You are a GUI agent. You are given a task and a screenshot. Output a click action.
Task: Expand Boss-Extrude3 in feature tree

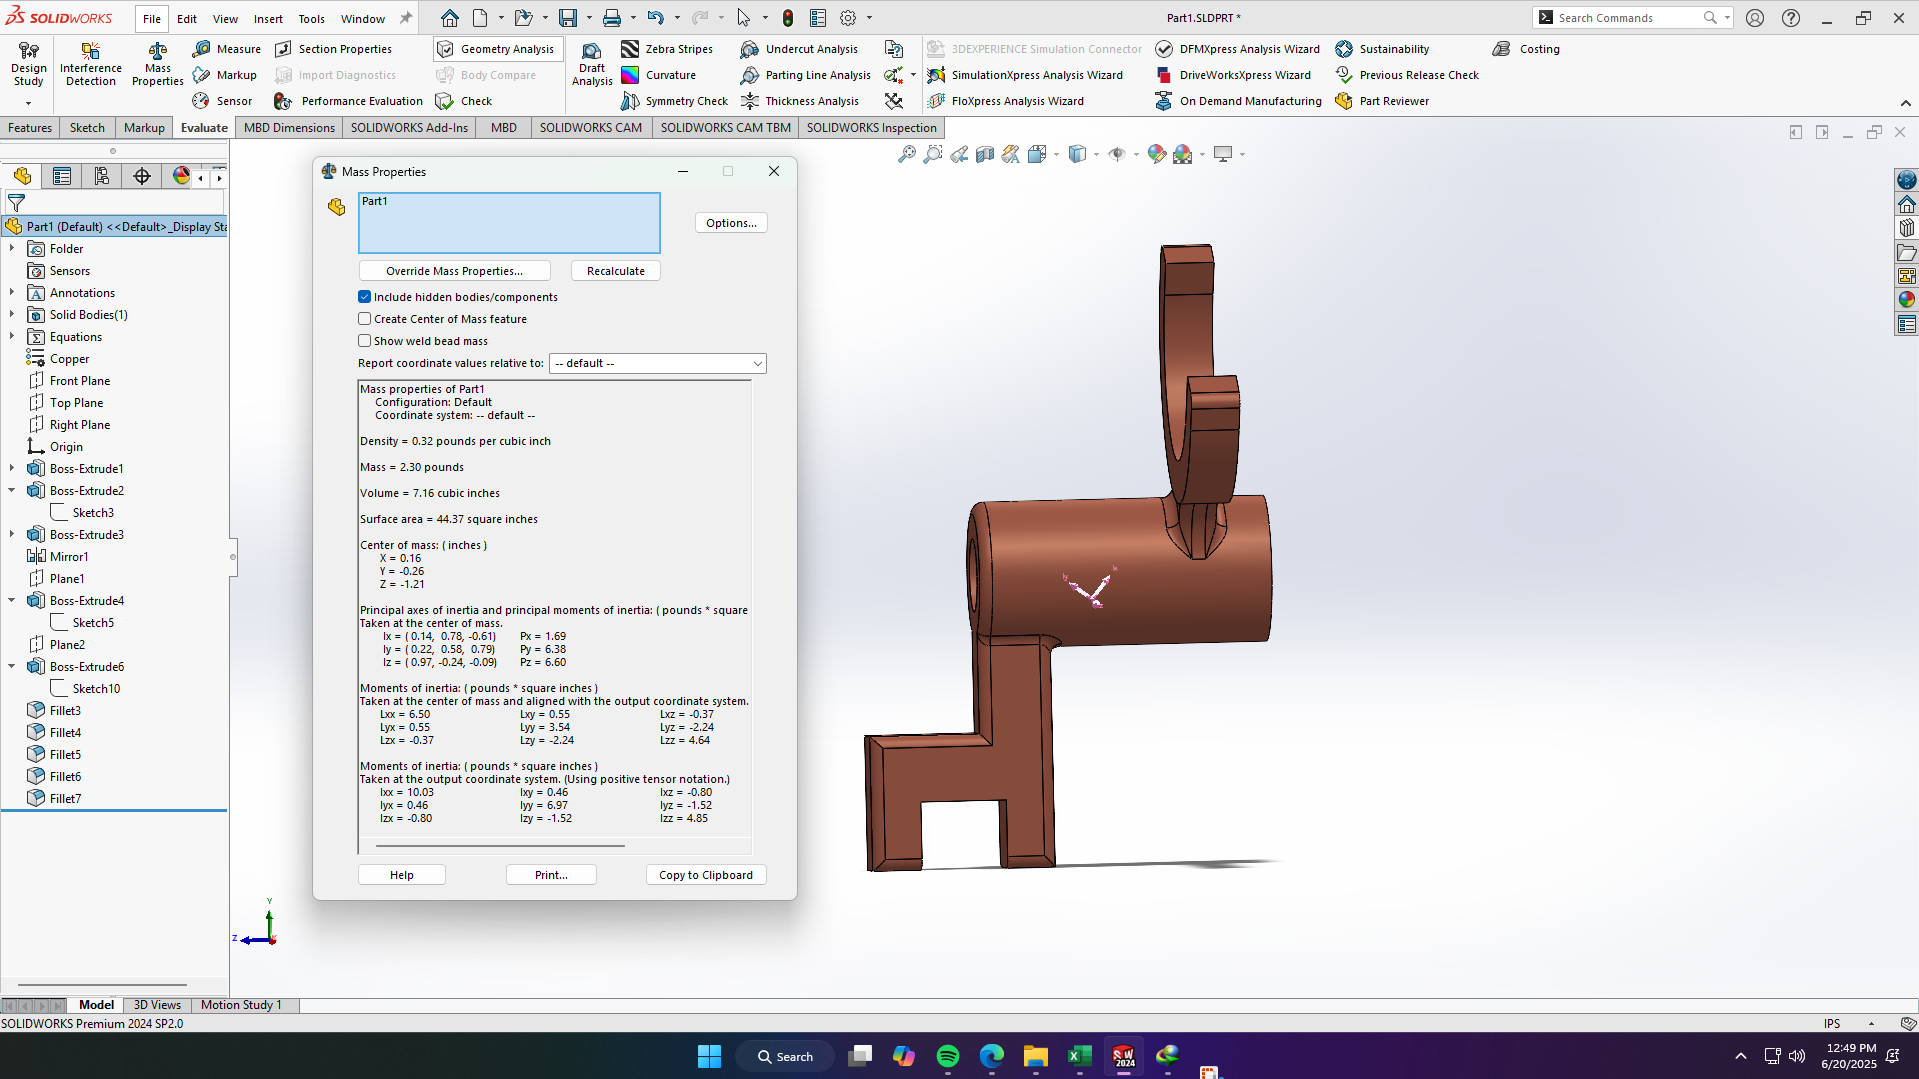coord(12,535)
